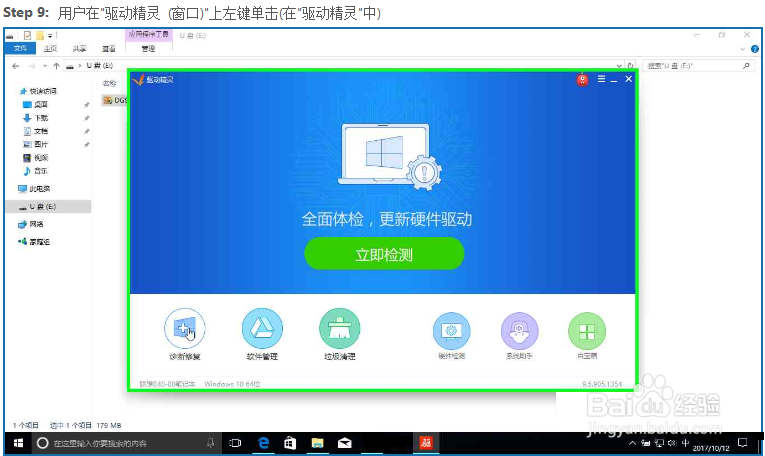This screenshot has width=765, height=456.
Task: Open the 驱动精灵 hamburger menu
Action: (601, 79)
